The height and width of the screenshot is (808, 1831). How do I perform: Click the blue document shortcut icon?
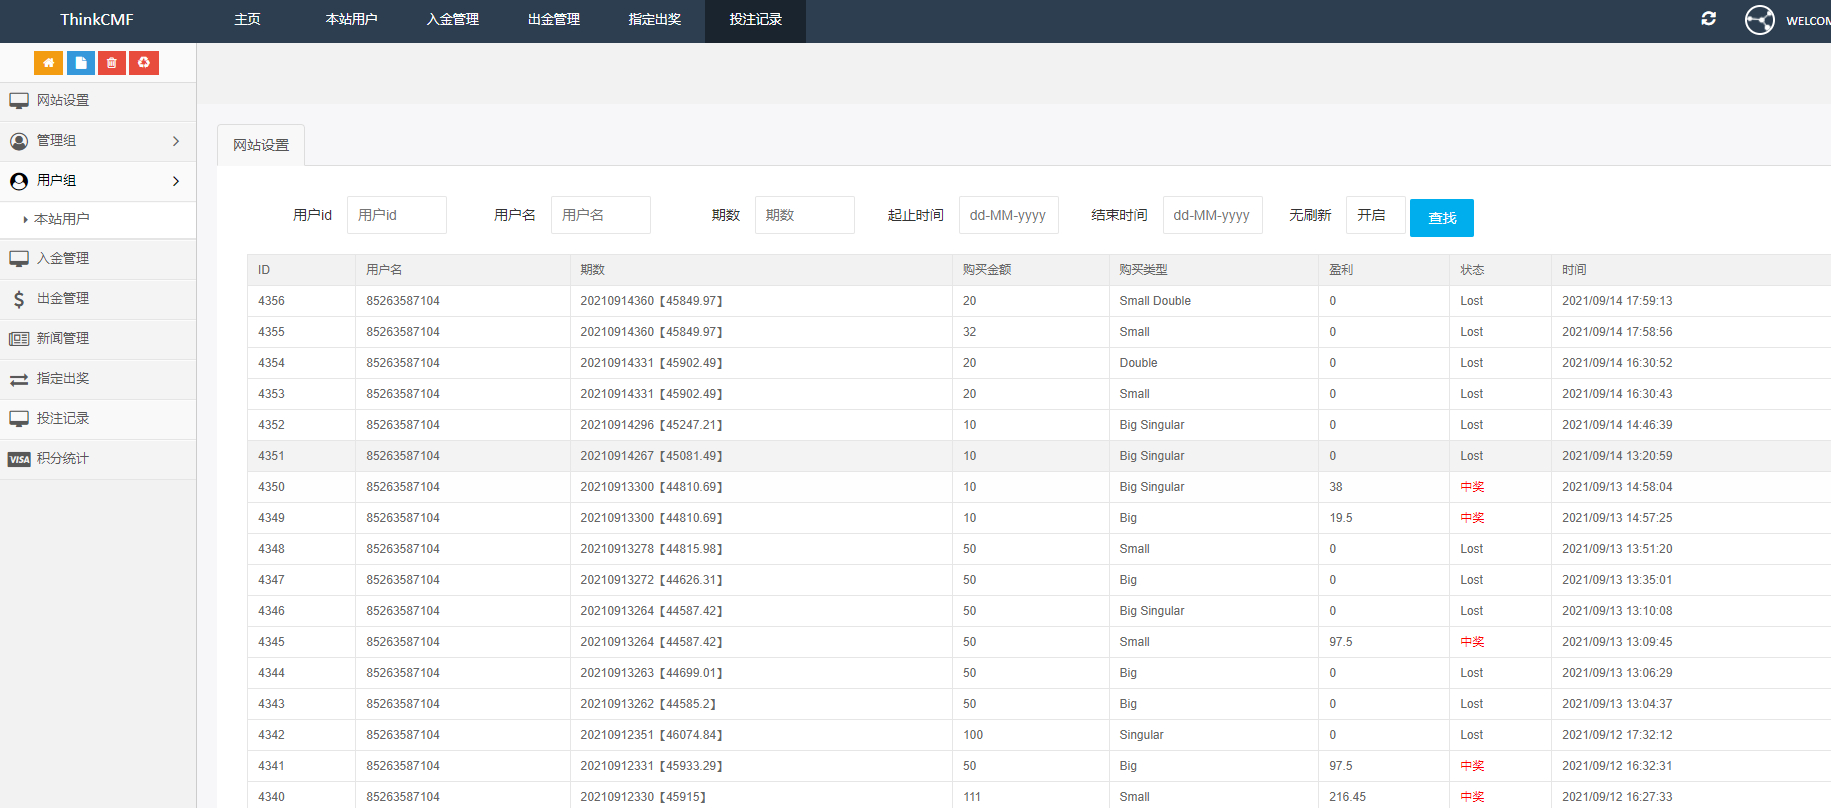point(81,63)
